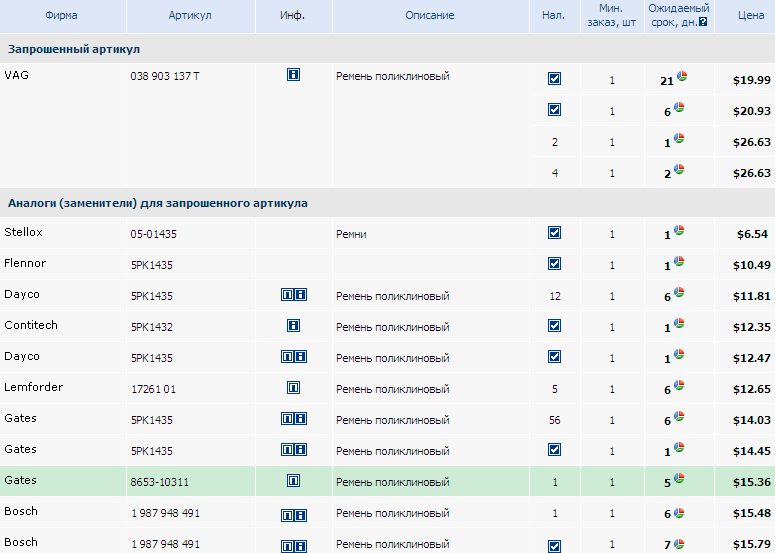Open the photo icon for Lemforder 17261 01

[294, 387]
